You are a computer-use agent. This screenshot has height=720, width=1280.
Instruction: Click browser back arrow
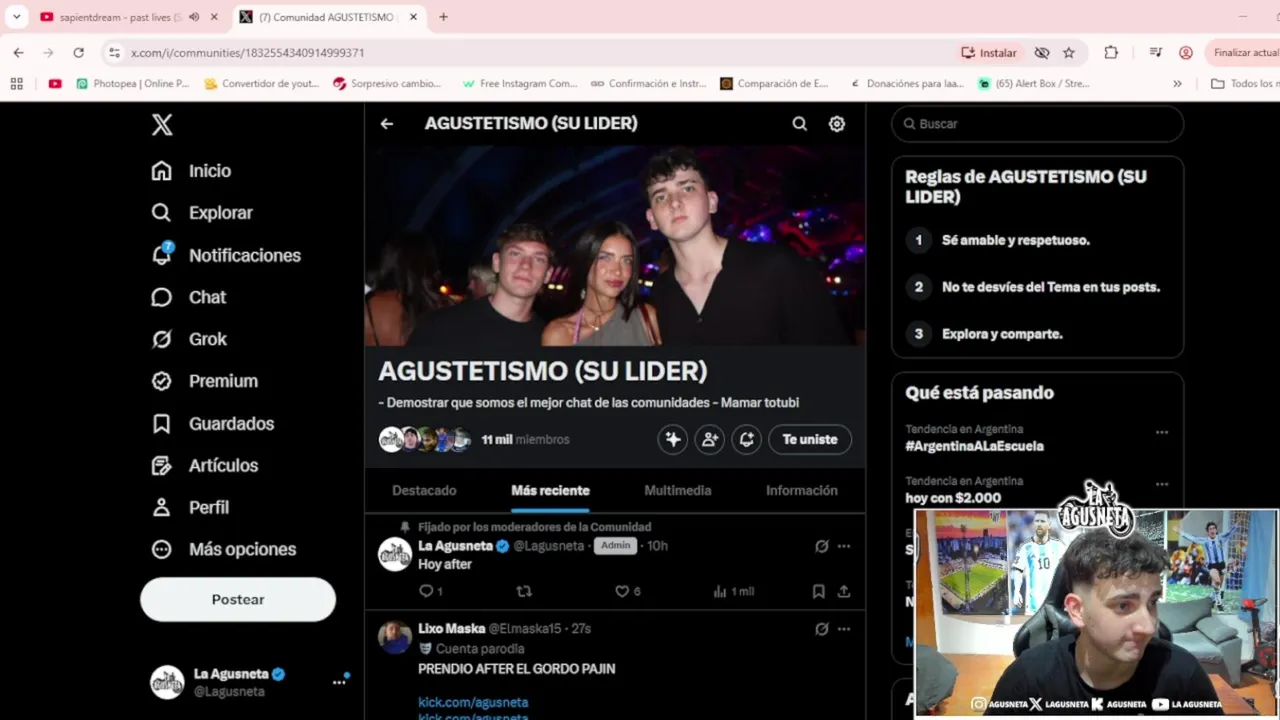[18, 52]
